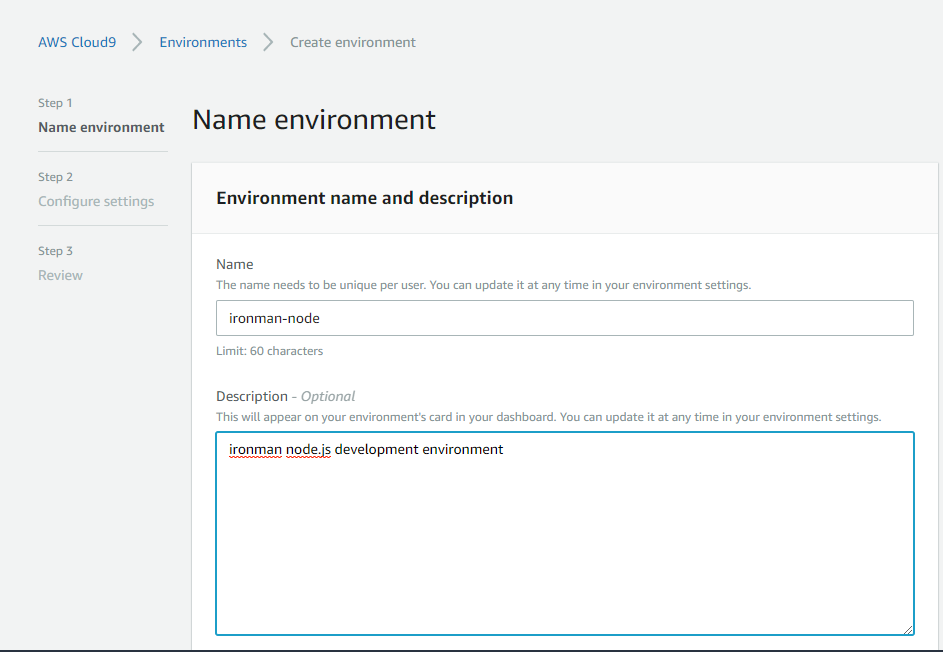Click the unique-per-user help text under Name
Screen dimensions: 943x652
click(483, 285)
